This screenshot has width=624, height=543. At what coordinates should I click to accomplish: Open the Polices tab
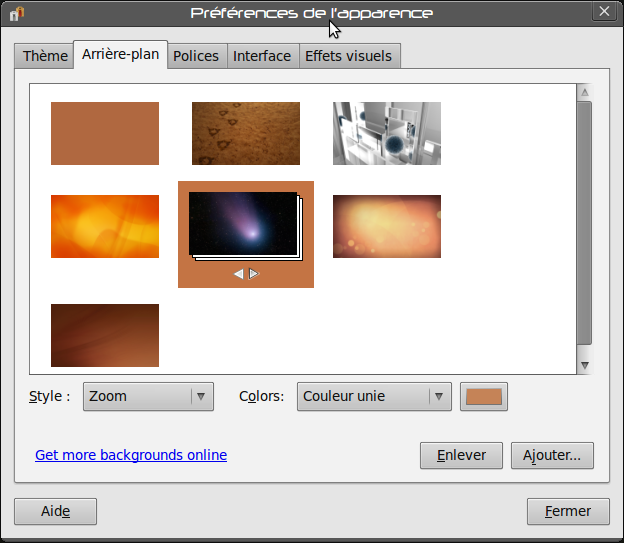(x=196, y=56)
